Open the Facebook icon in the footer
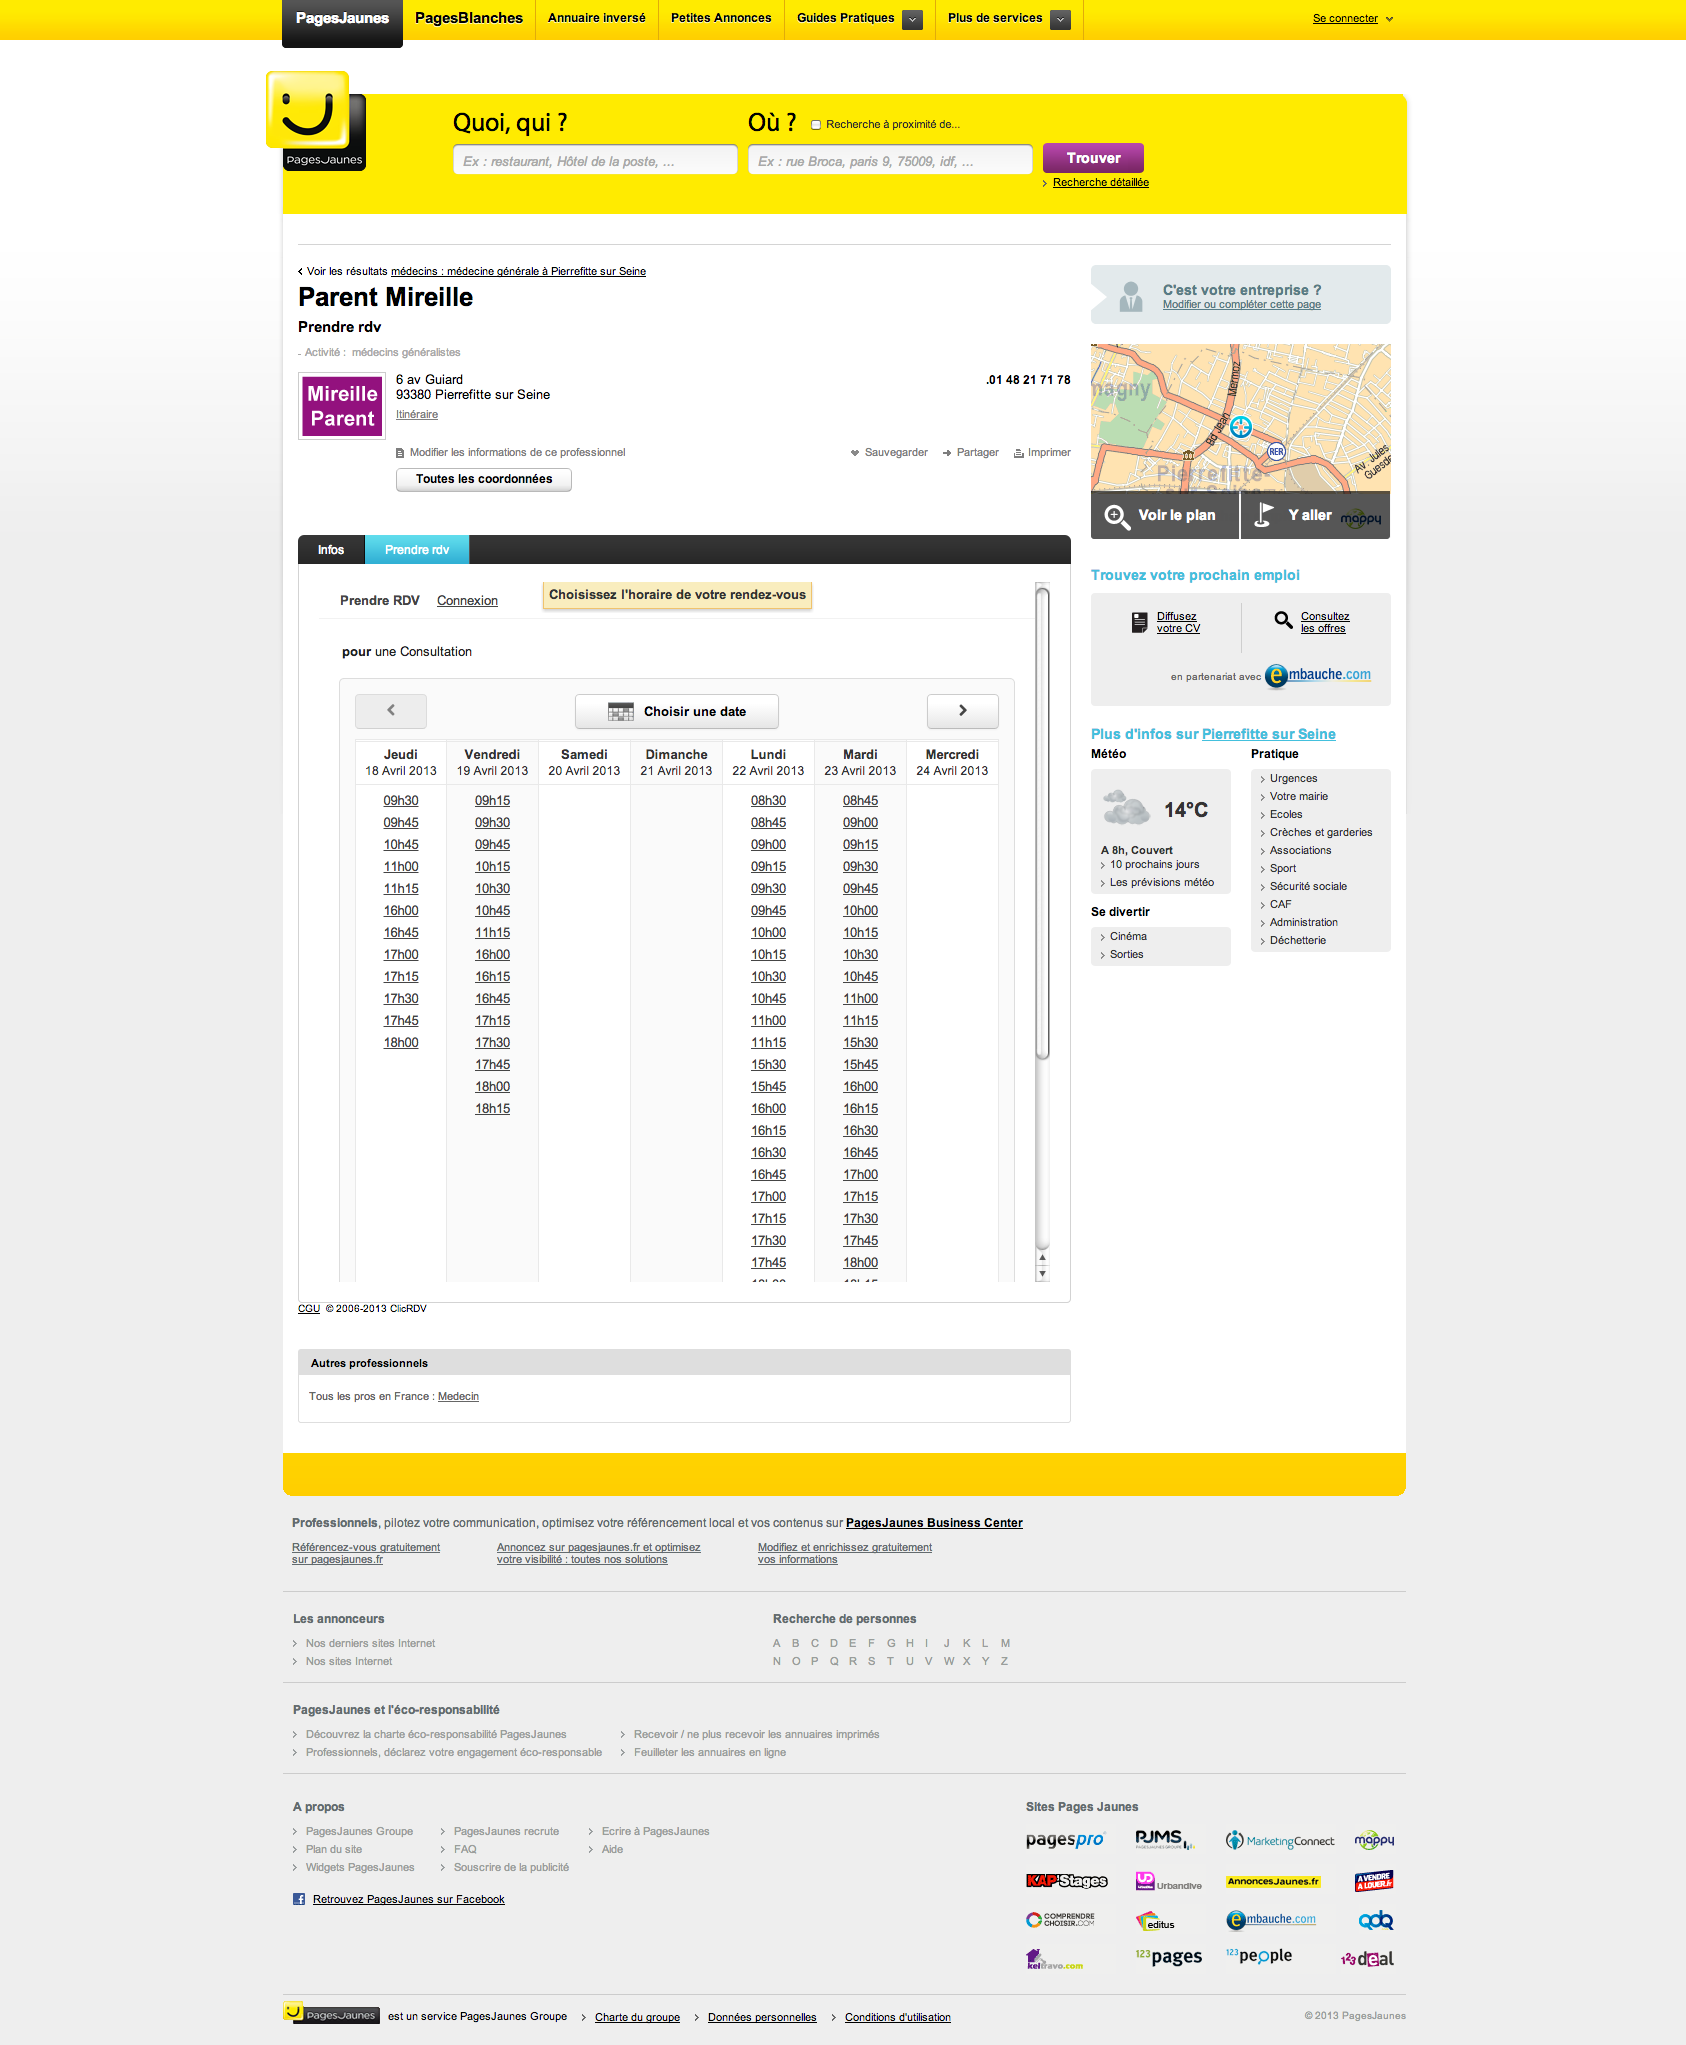 pyautogui.click(x=299, y=1899)
